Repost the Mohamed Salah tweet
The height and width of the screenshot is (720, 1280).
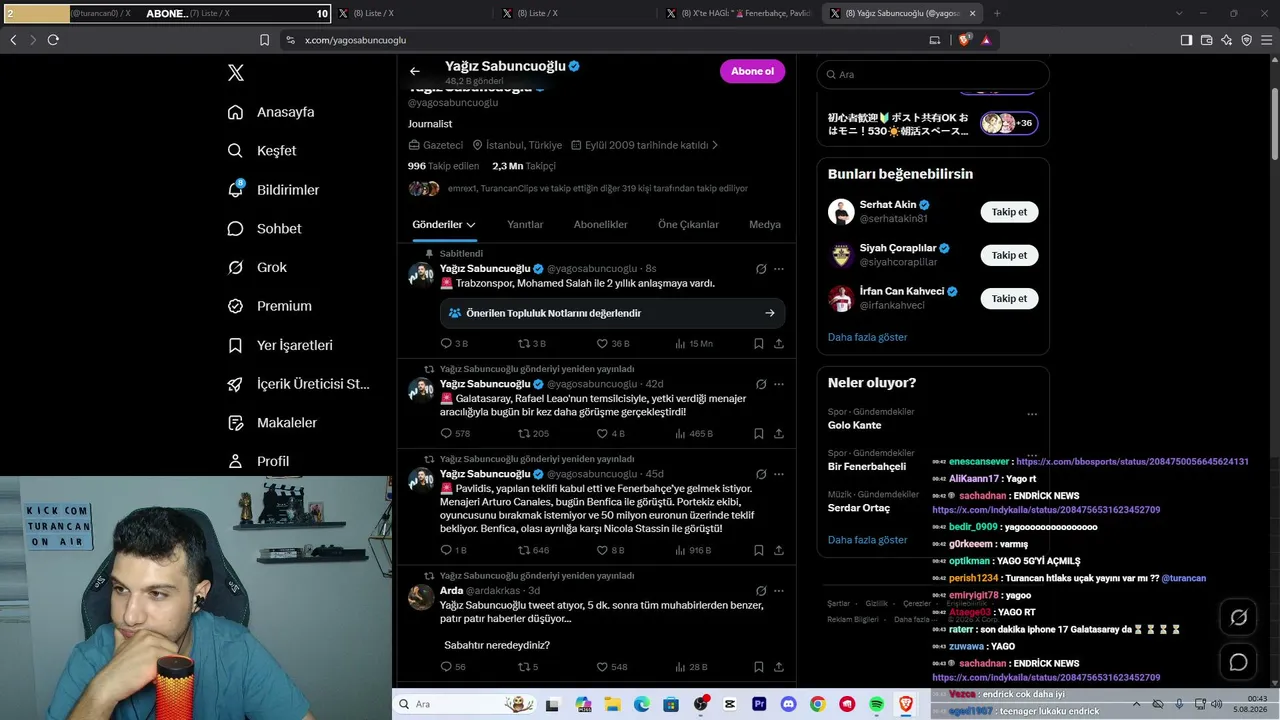(524, 343)
